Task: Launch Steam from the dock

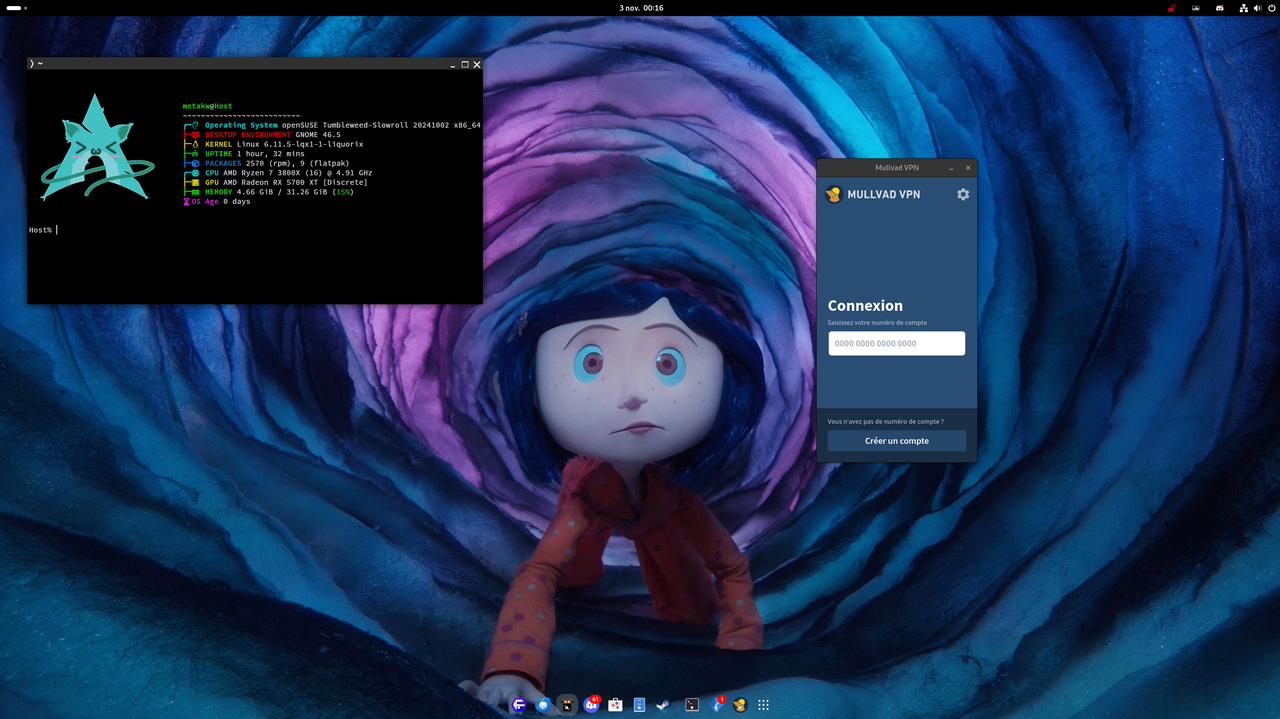Action: 663,704
